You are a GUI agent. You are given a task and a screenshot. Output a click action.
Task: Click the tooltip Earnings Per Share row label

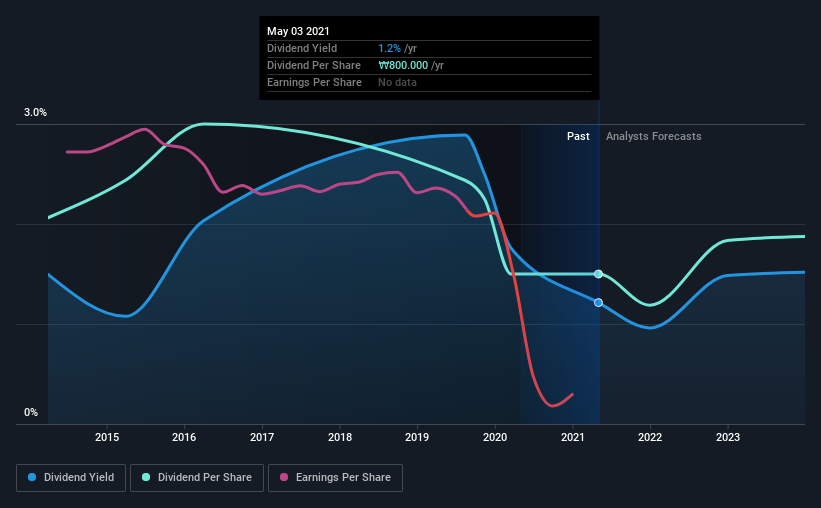(x=314, y=82)
